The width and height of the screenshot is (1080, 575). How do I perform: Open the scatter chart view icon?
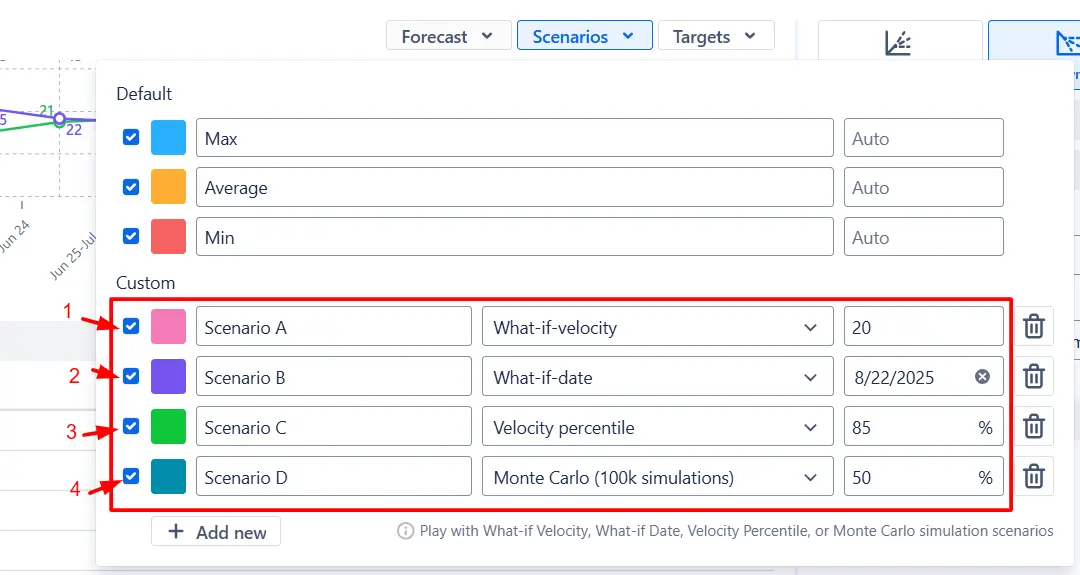pyautogui.click(x=898, y=43)
